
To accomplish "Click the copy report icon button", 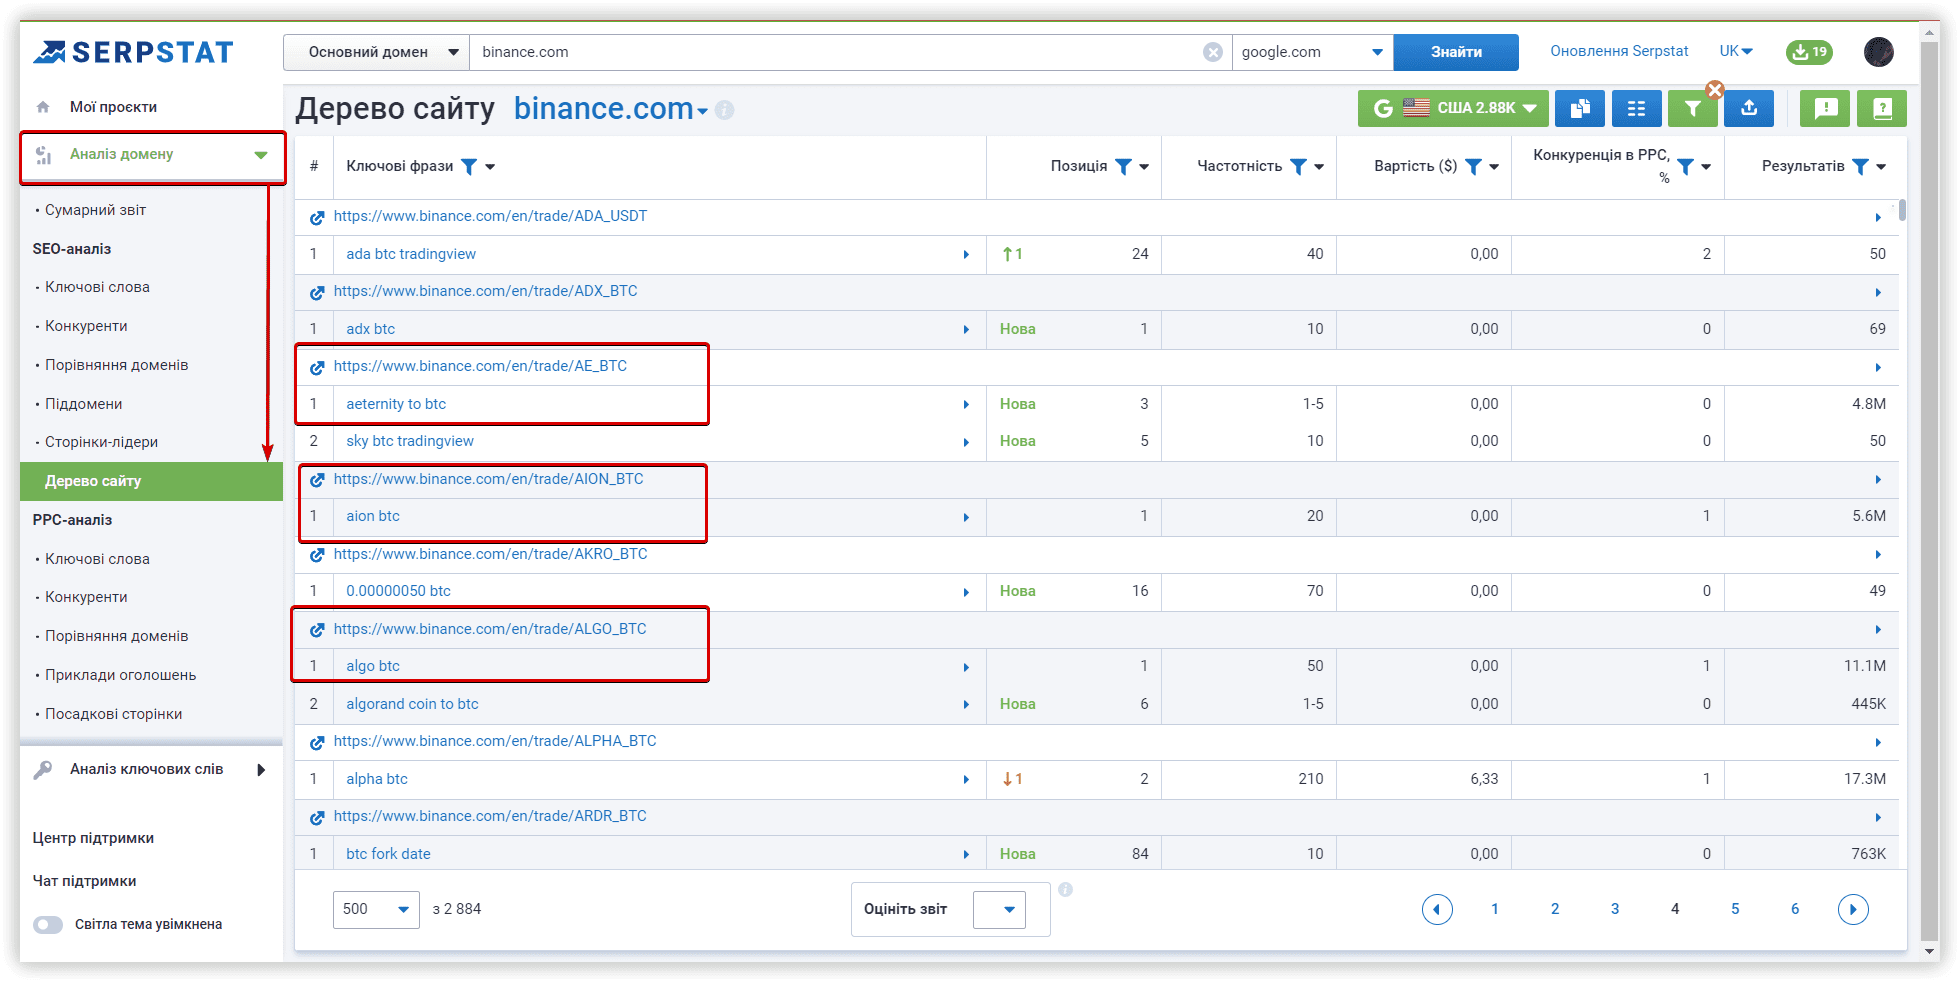I will click(x=1580, y=108).
